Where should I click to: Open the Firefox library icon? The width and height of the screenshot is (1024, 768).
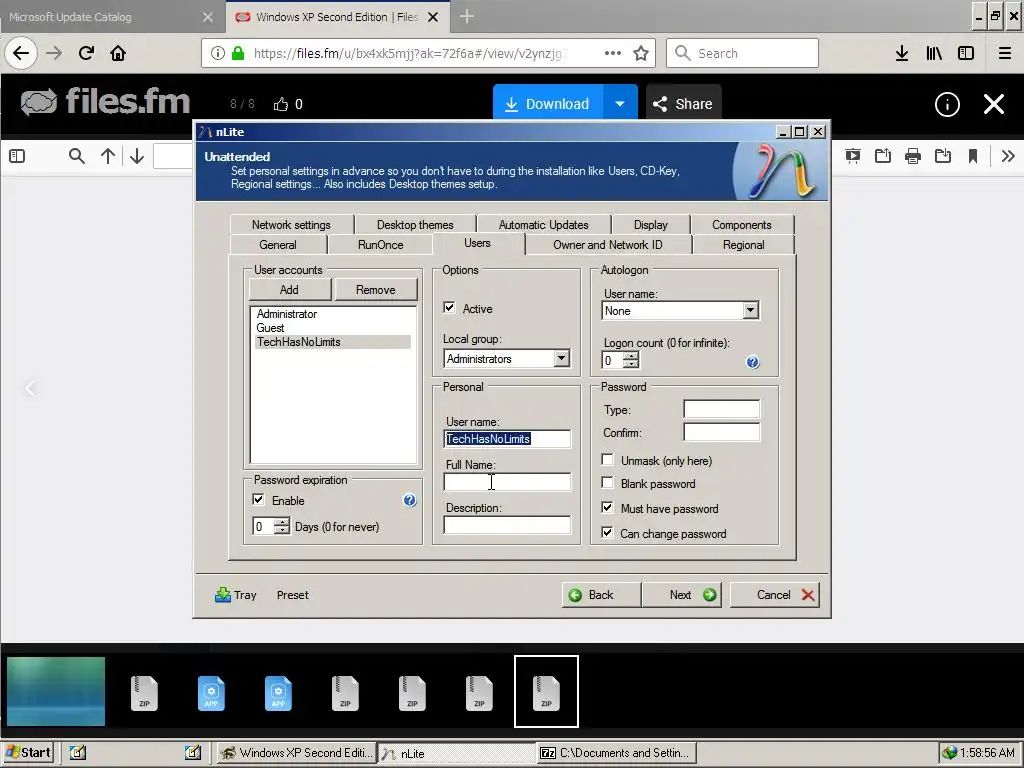pyautogui.click(x=934, y=54)
